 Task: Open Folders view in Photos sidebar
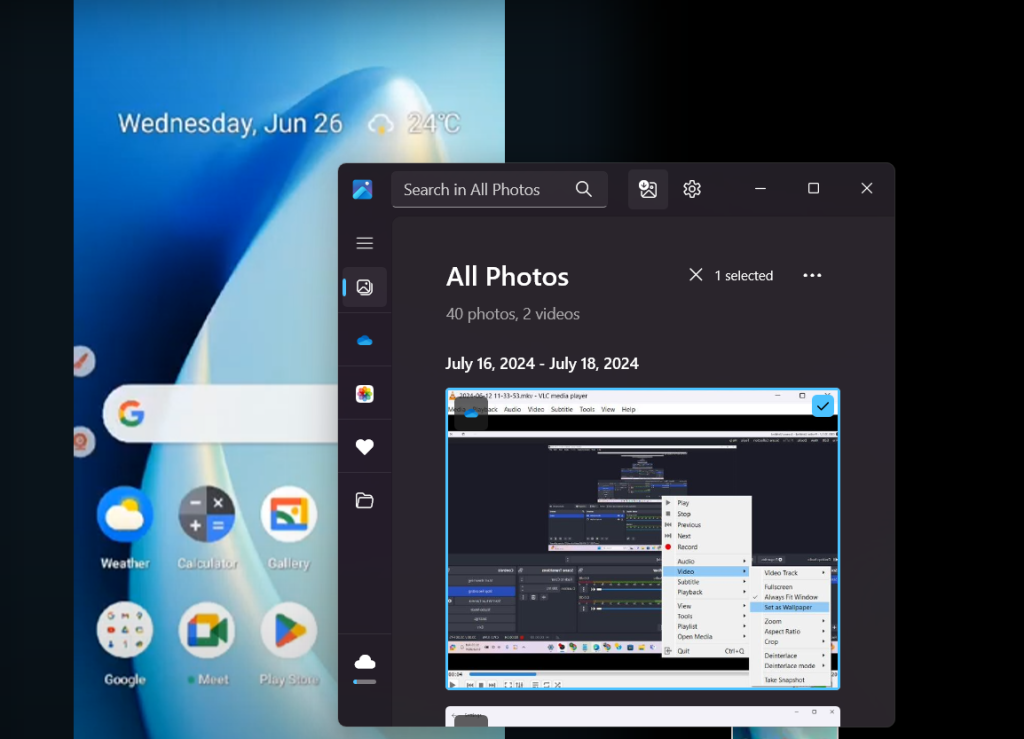pos(364,501)
